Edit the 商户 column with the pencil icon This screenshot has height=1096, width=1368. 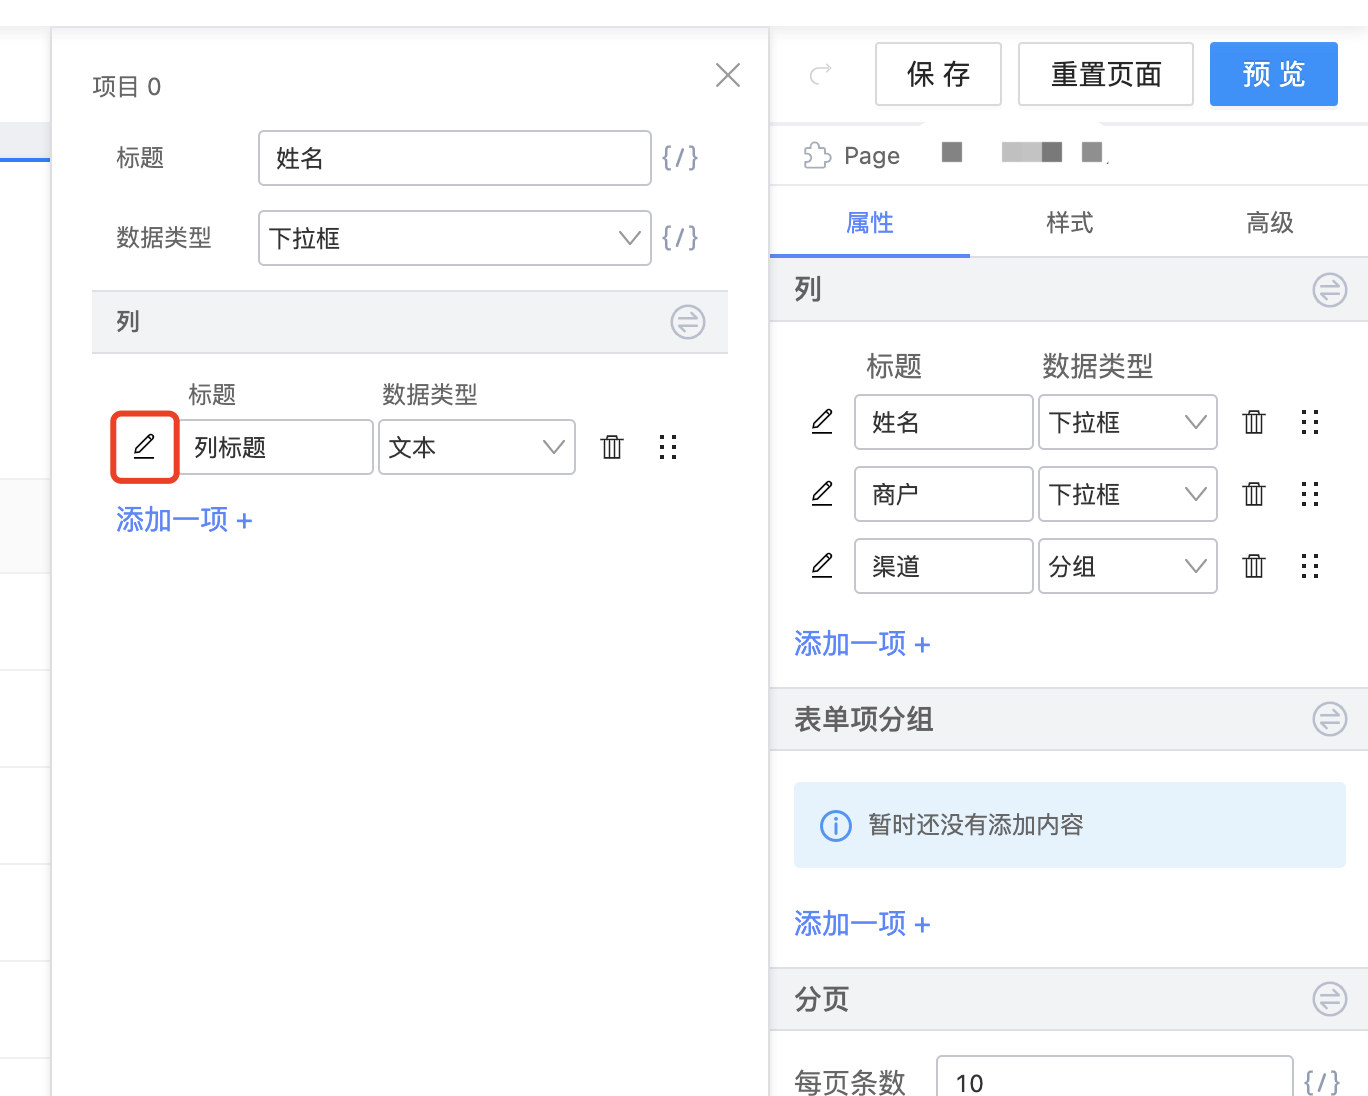(822, 494)
